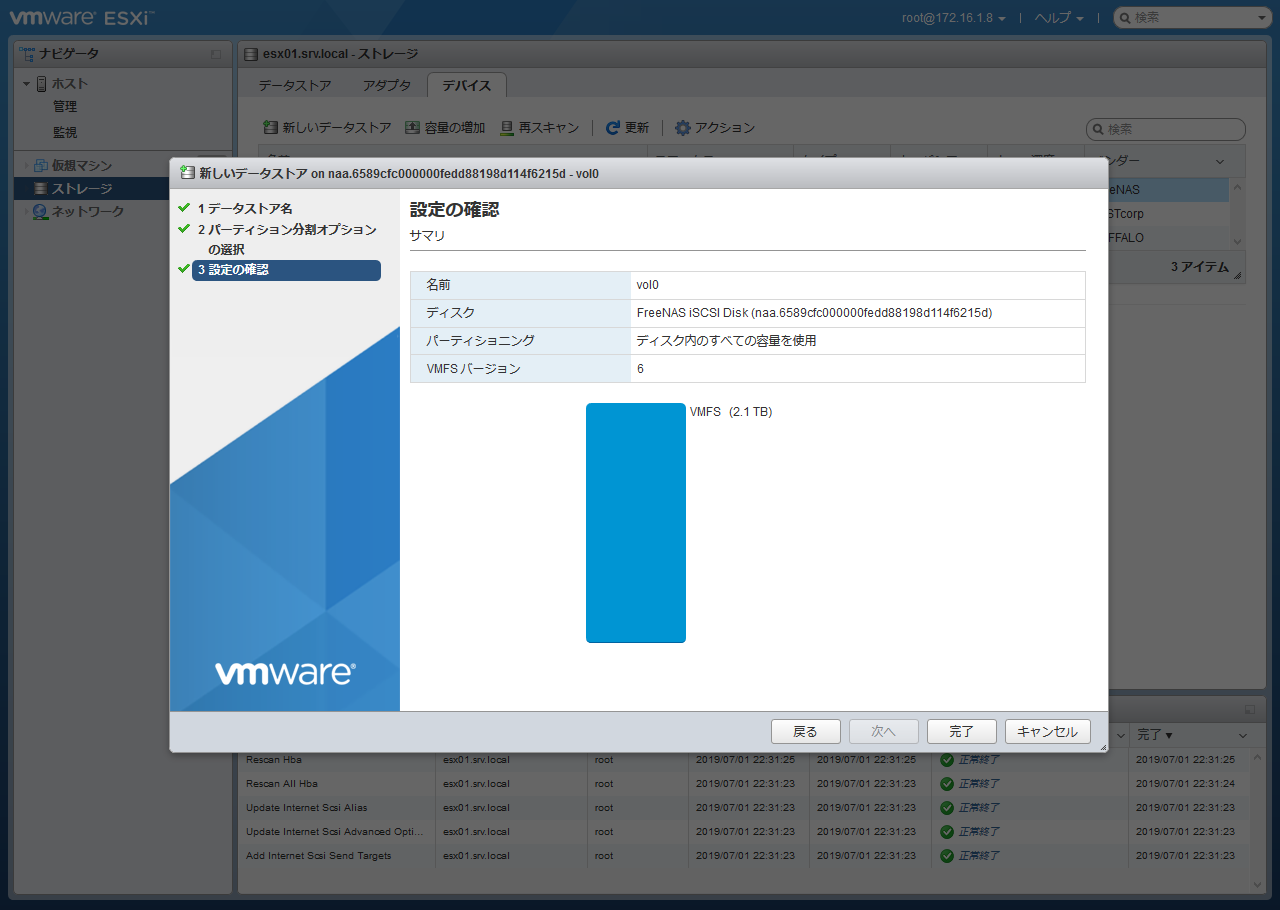Click the VMFS (2.1 TB) label
This screenshot has width=1280, height=910.
(731, 412)
